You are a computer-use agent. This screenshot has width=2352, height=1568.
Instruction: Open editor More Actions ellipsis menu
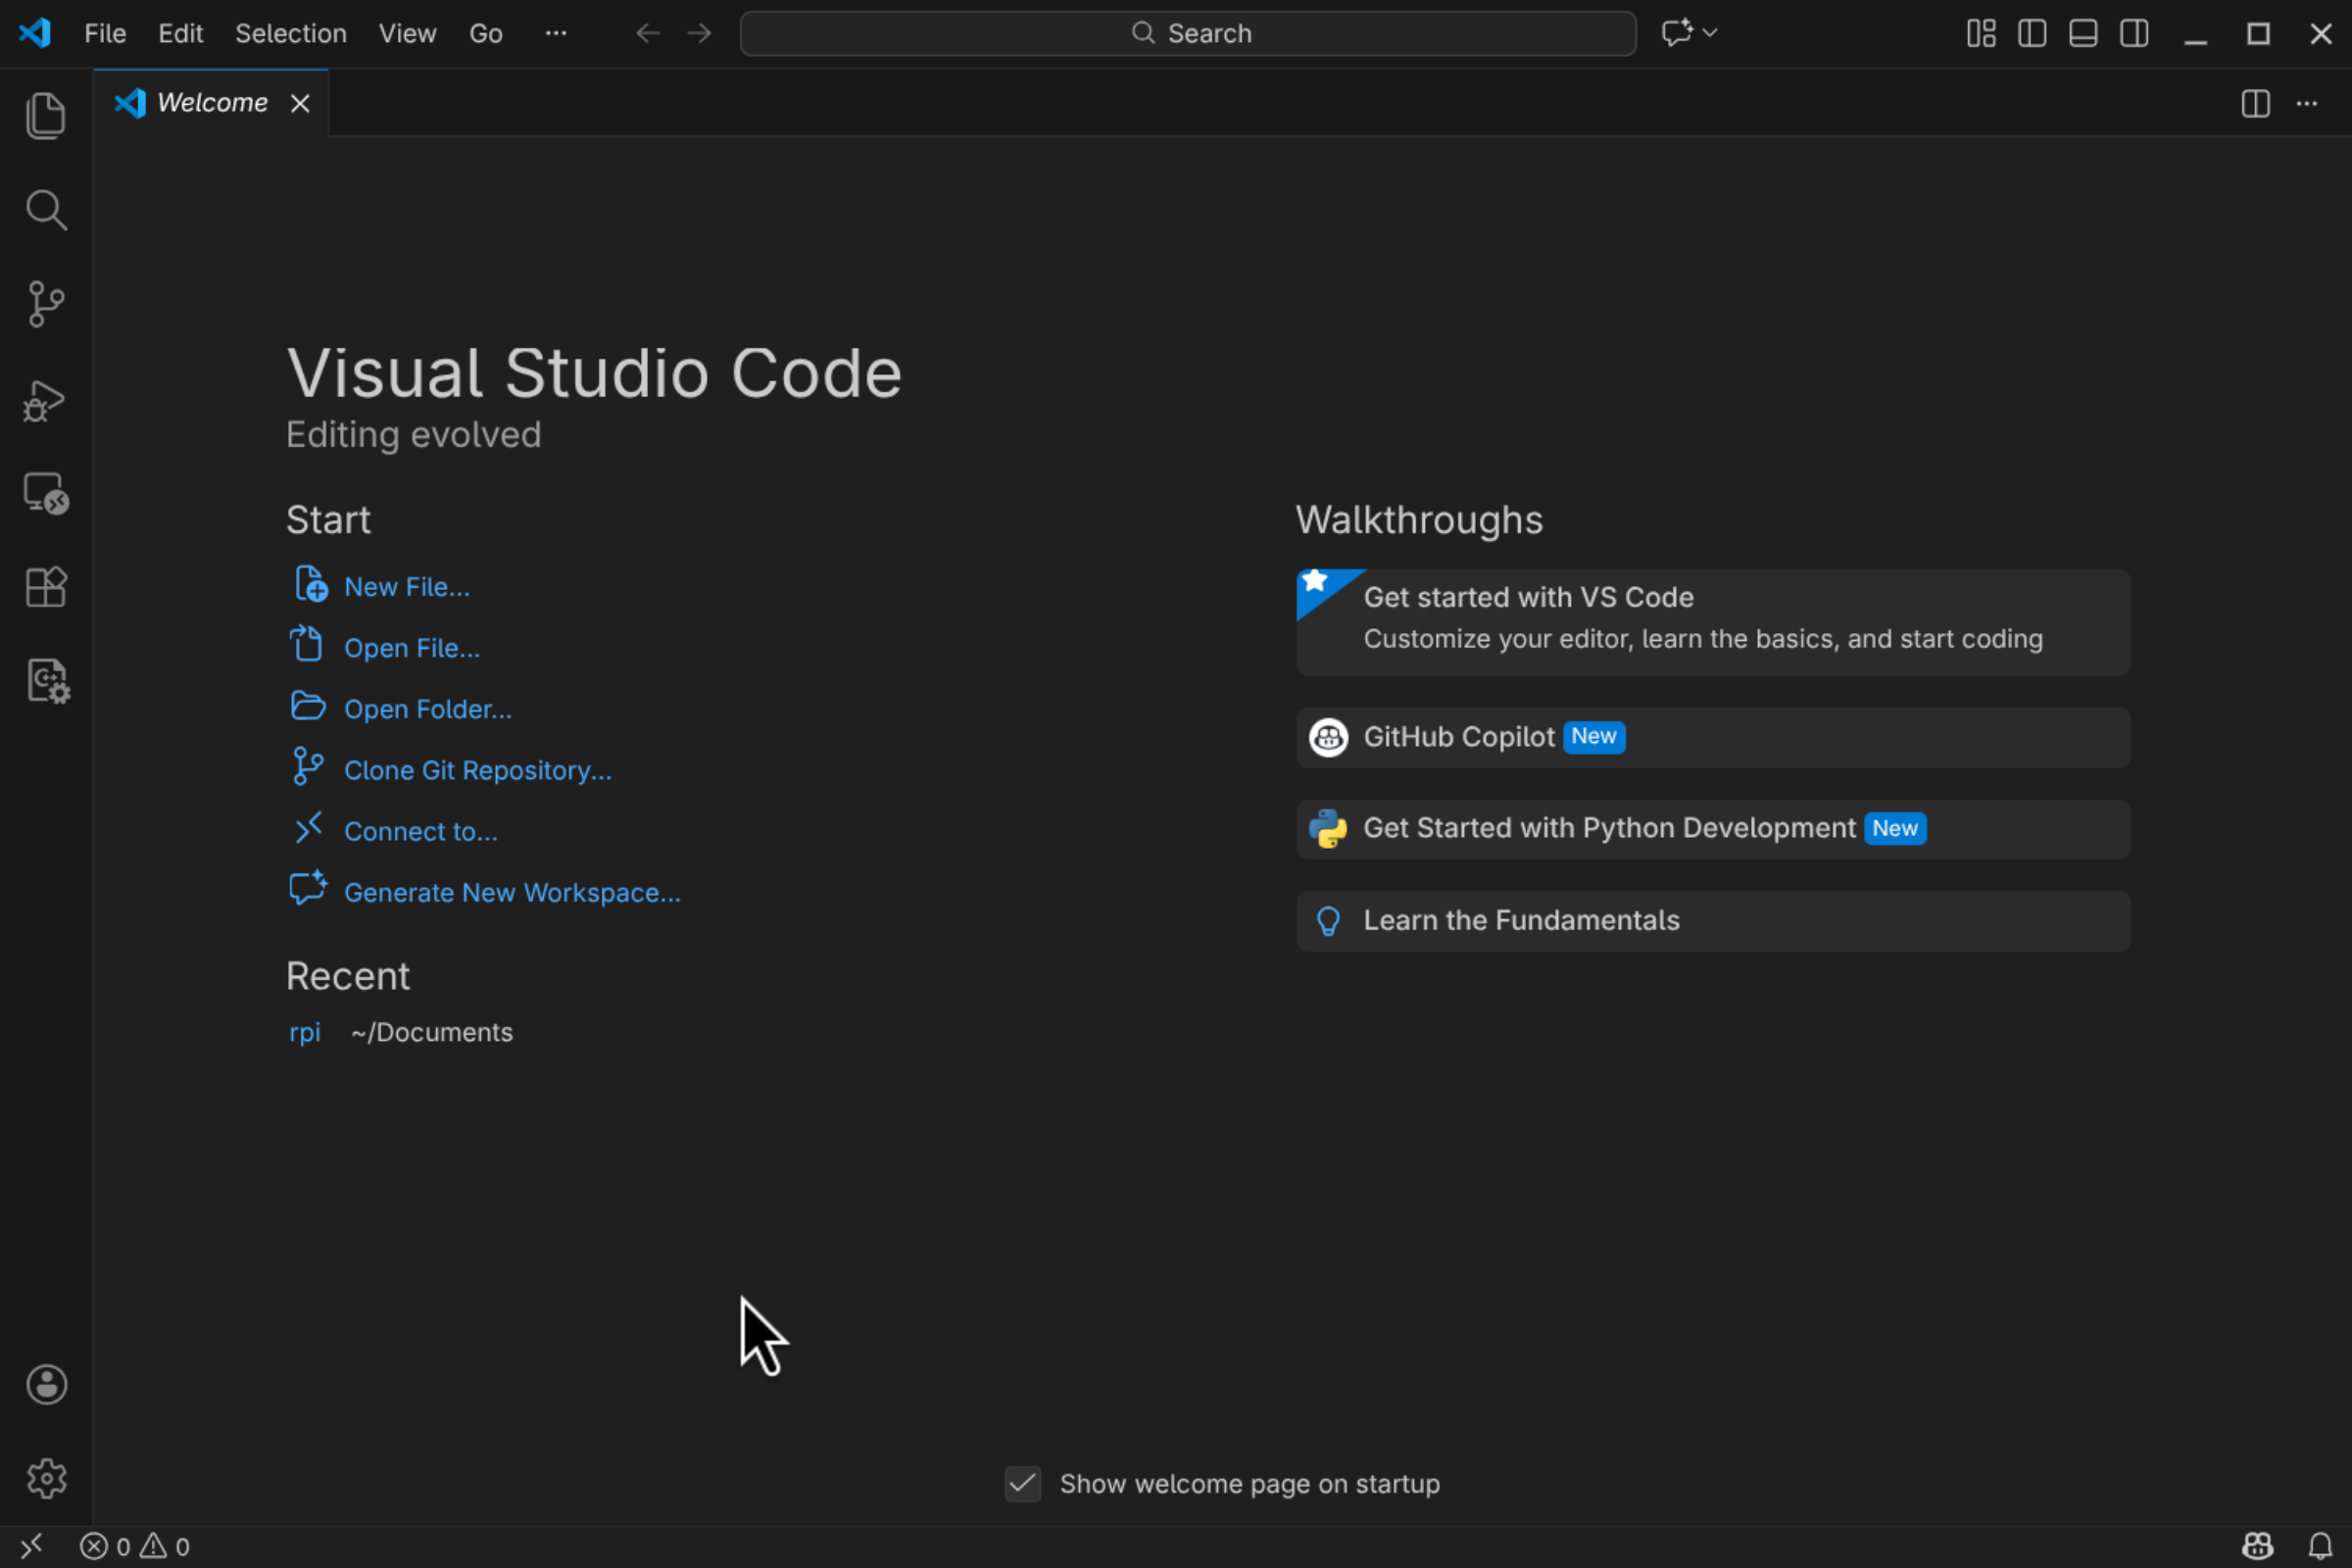pos(2306,103)
